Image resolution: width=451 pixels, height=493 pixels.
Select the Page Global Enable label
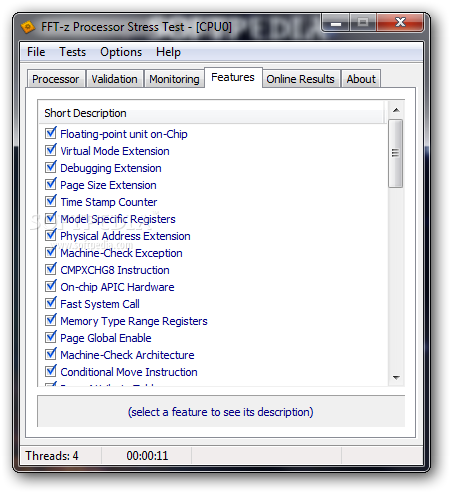pos(106,338)
